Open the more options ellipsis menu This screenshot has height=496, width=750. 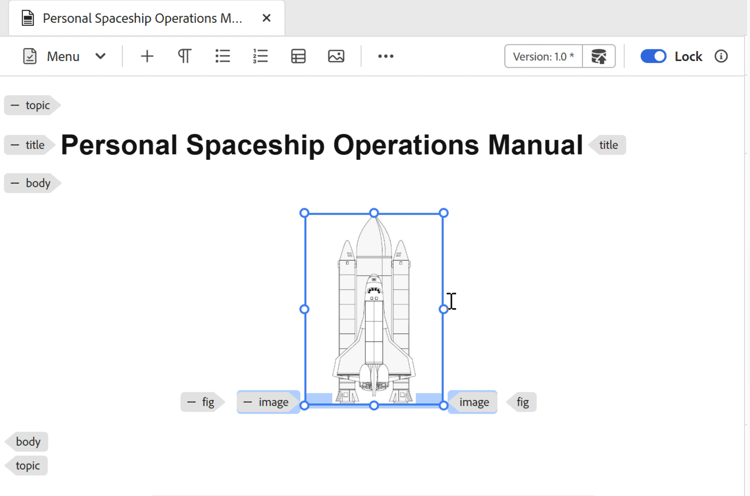(386, 56)
